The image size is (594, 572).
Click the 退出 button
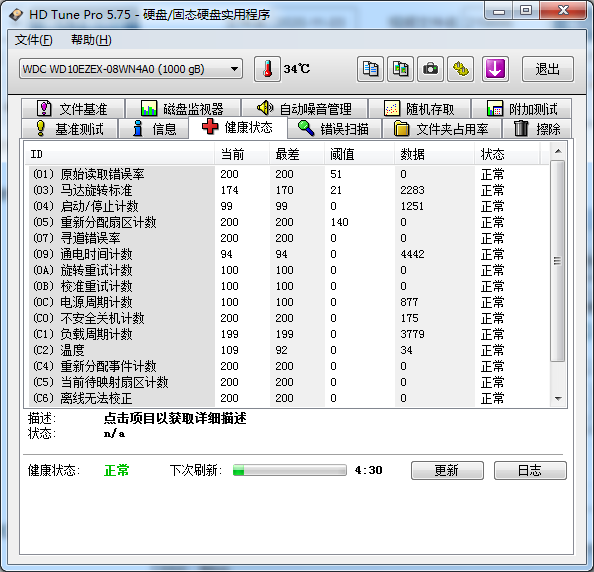tap(548, 69)
